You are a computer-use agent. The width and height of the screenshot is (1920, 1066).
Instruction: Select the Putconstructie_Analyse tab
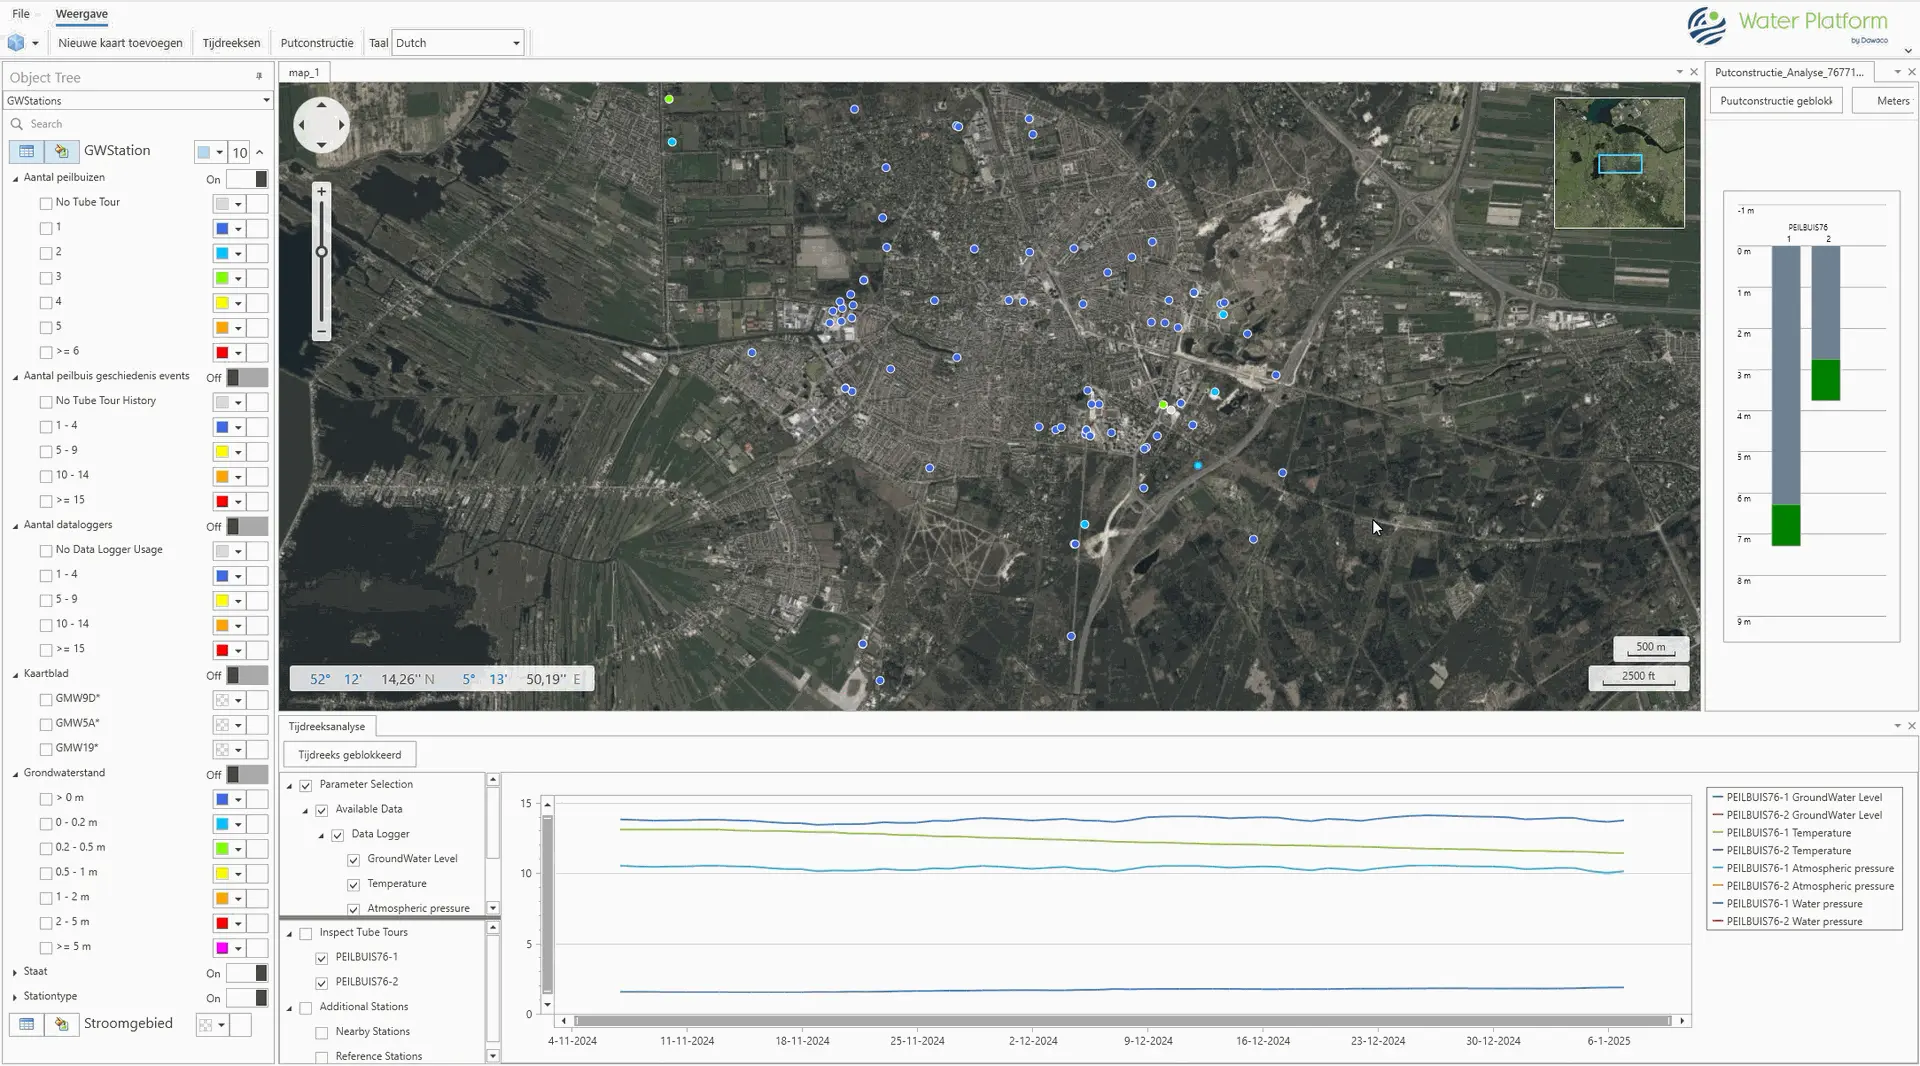click(1789, 72)
